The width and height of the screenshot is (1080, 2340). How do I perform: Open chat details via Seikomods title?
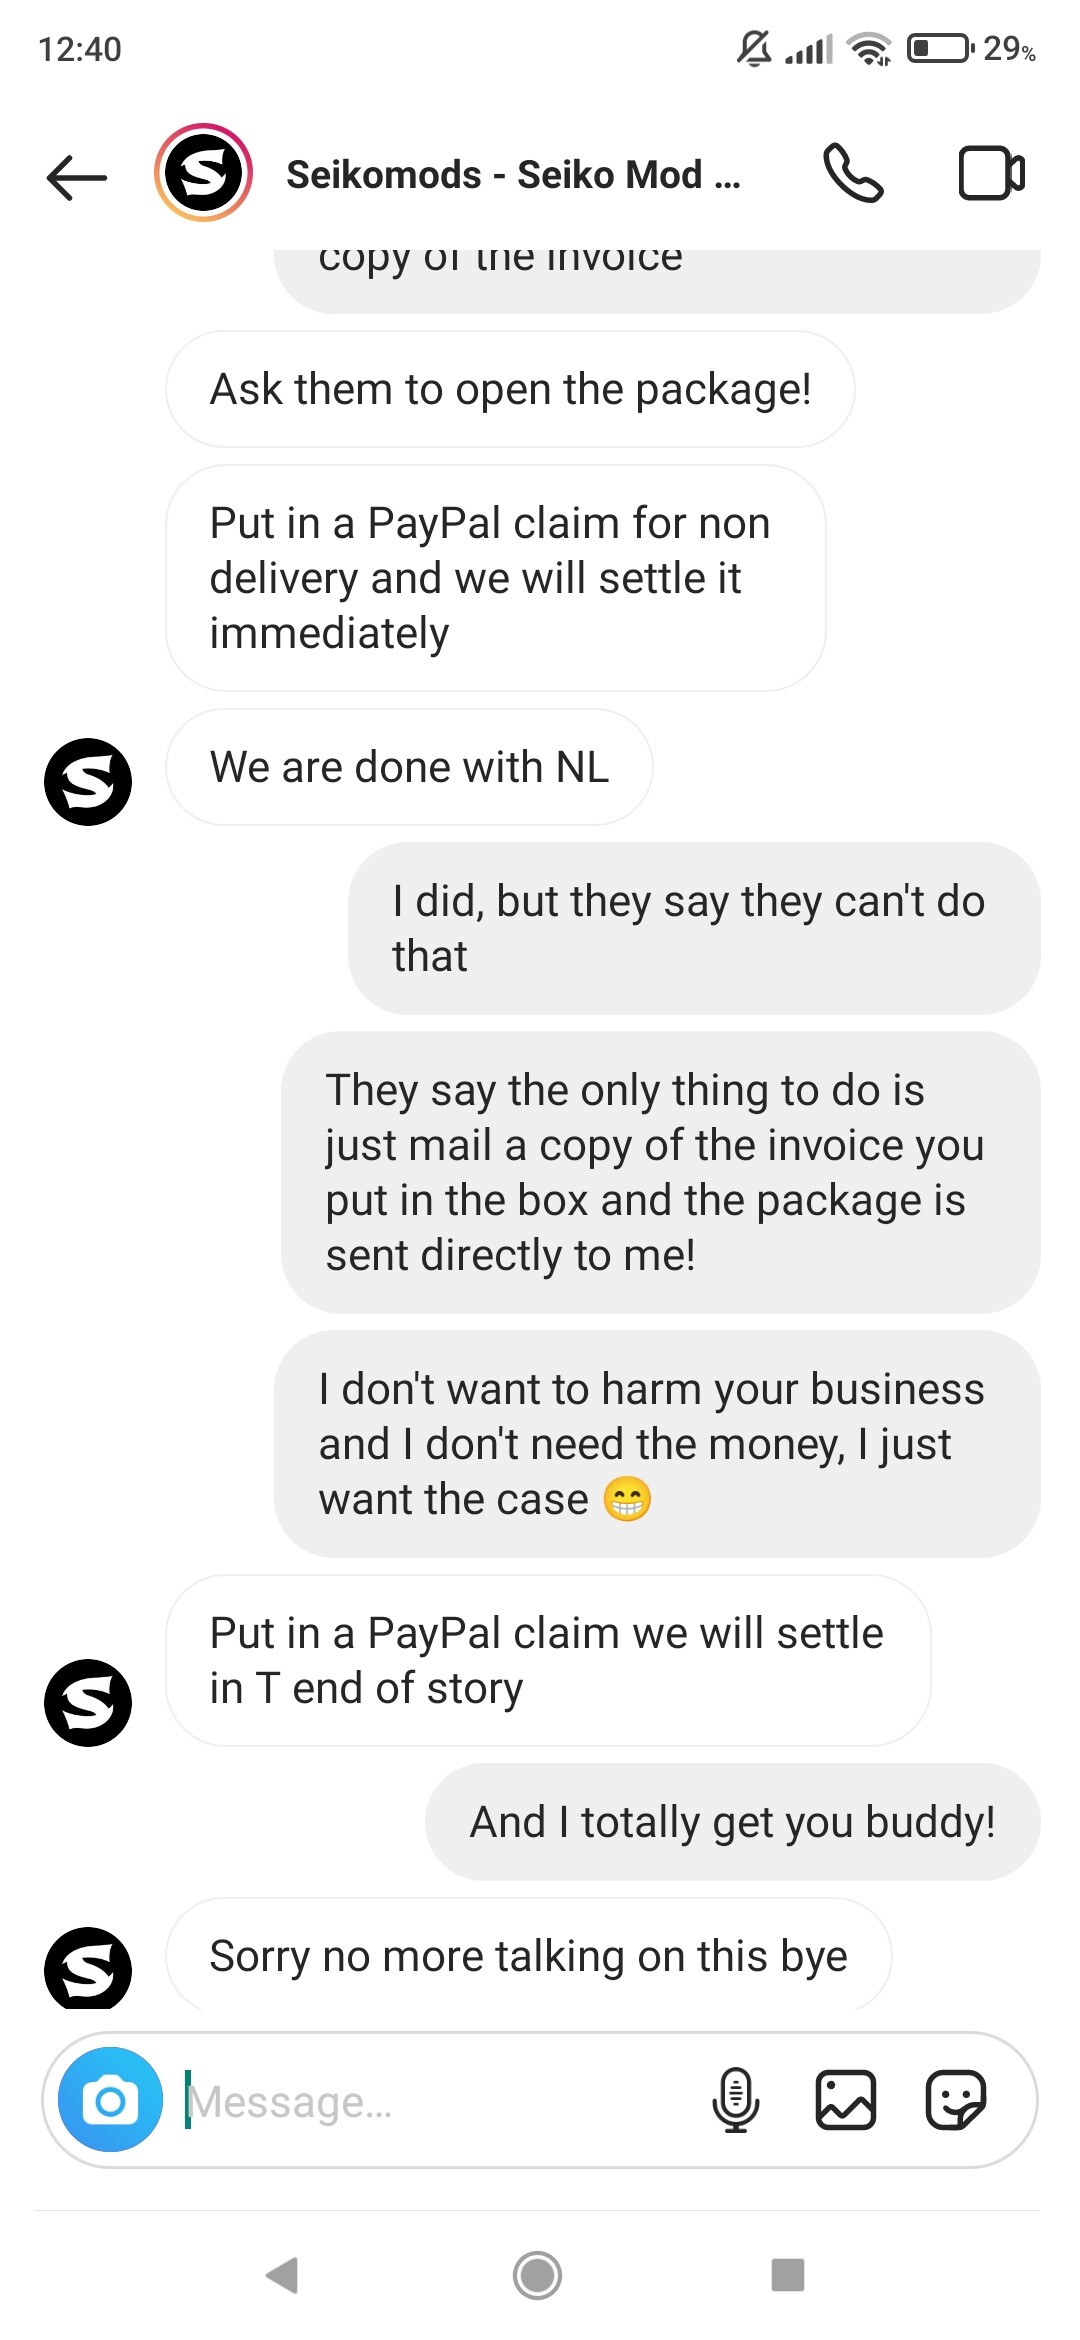[x=513, y=175]
